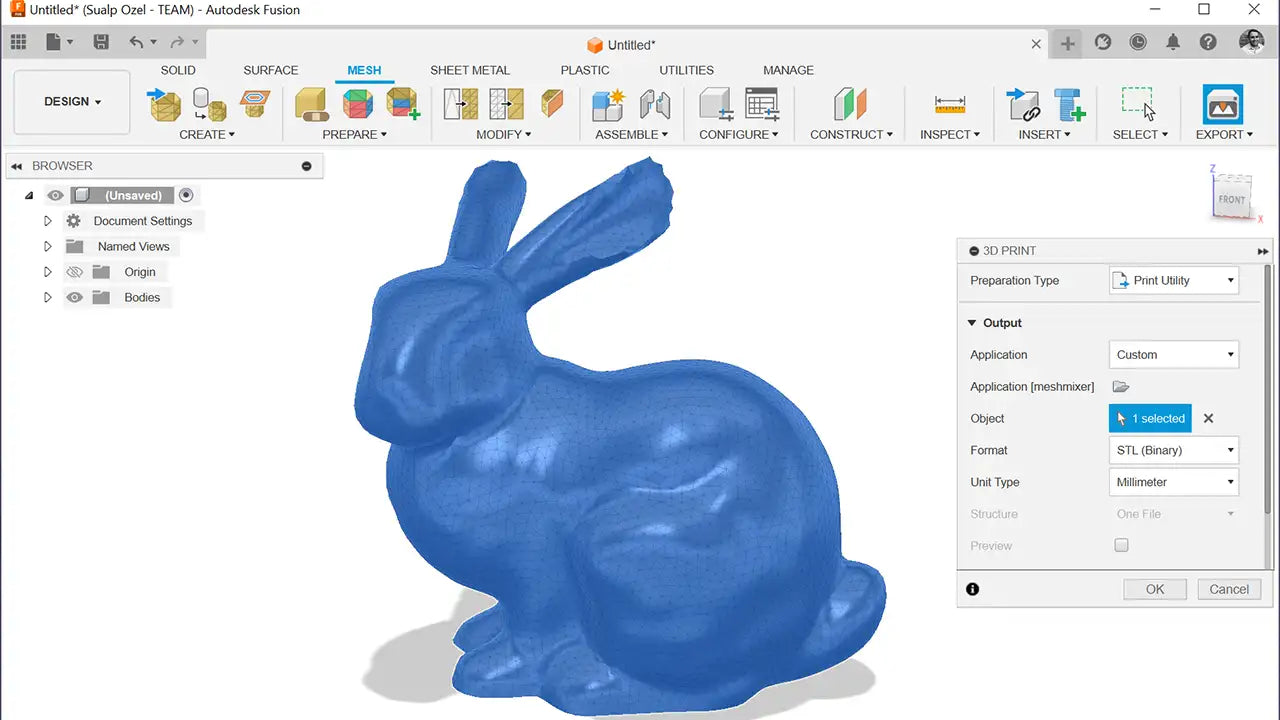Expand the 3D Print dialog double arrows
This screenshot has width=1280, height=720.
(1263, 251)
